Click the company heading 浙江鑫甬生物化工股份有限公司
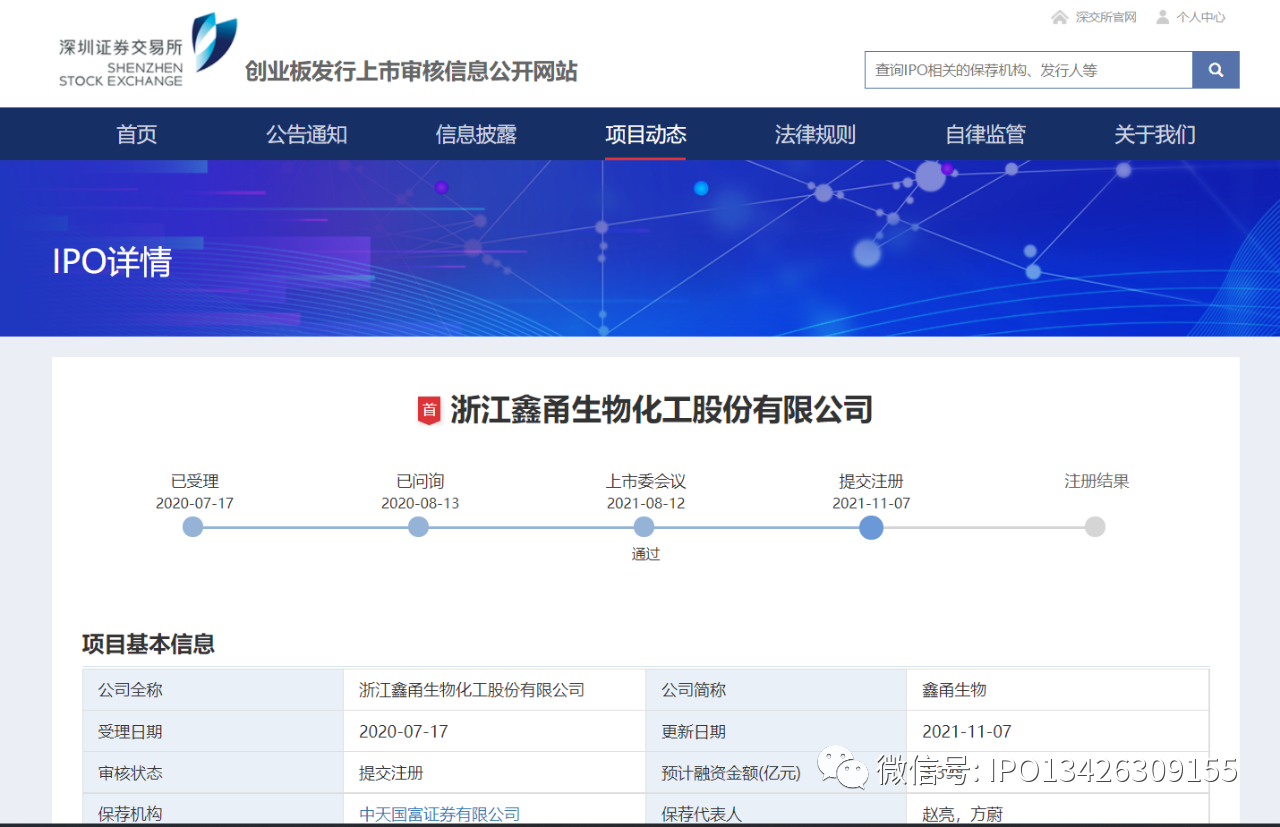Screen dimensions: 1280x827 click(x=662, y=410)
